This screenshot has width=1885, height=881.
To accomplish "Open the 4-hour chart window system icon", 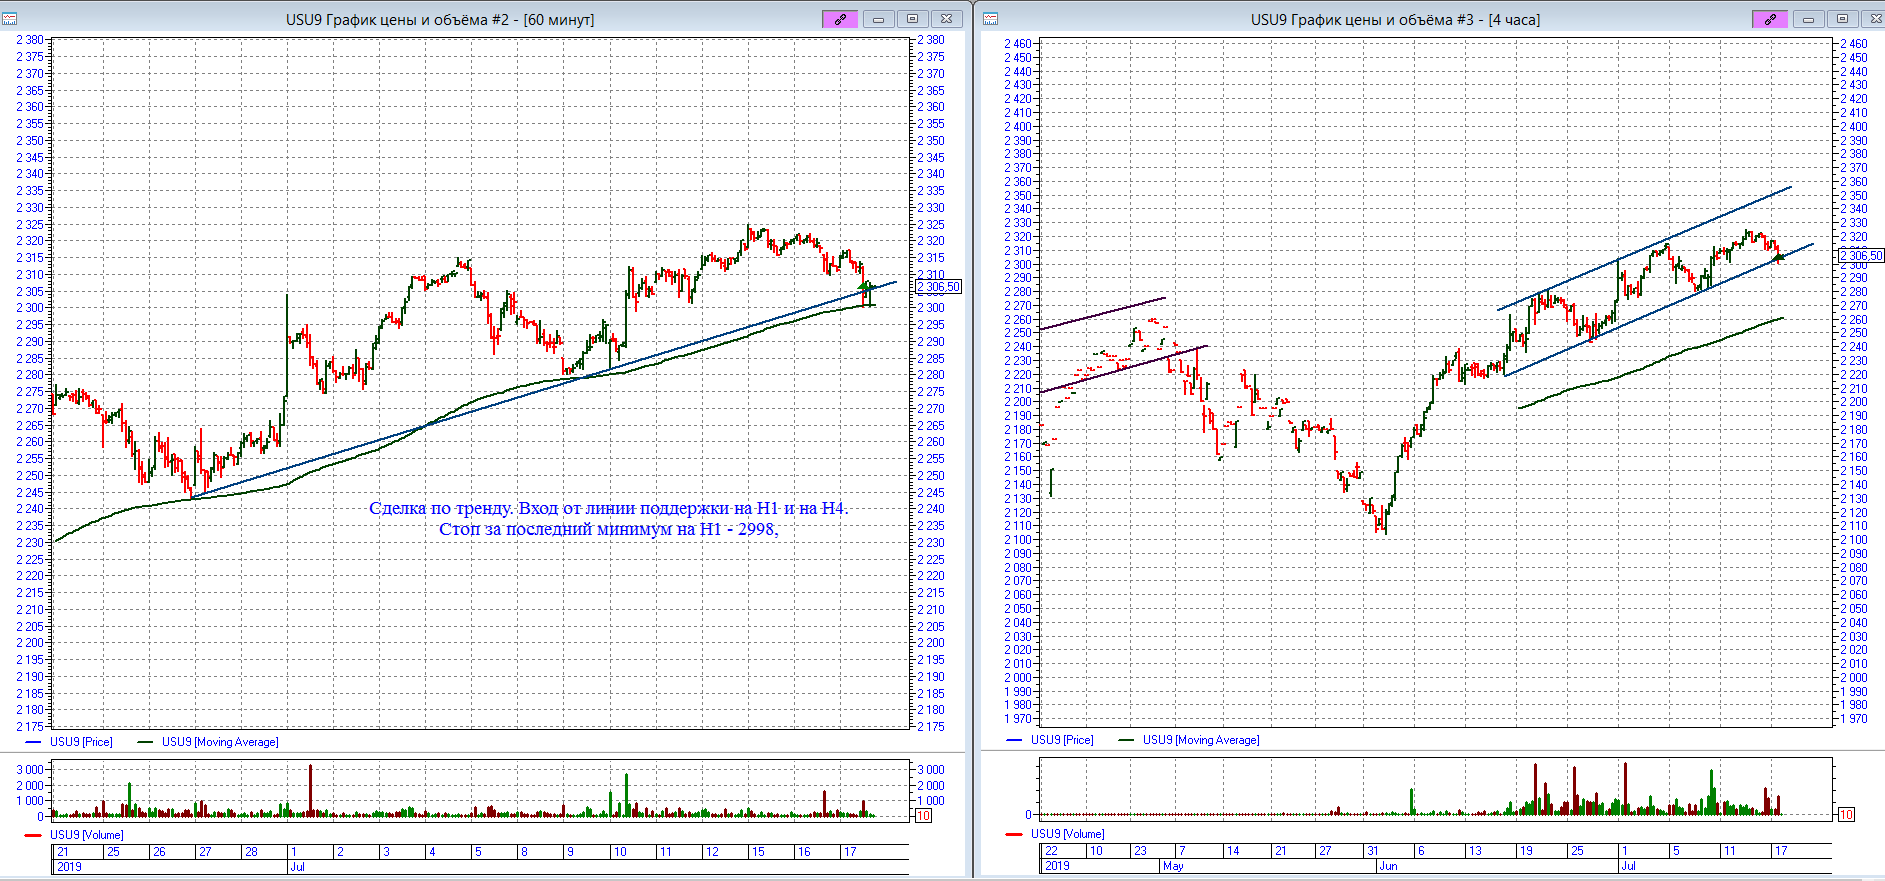I will click(991, 19).
